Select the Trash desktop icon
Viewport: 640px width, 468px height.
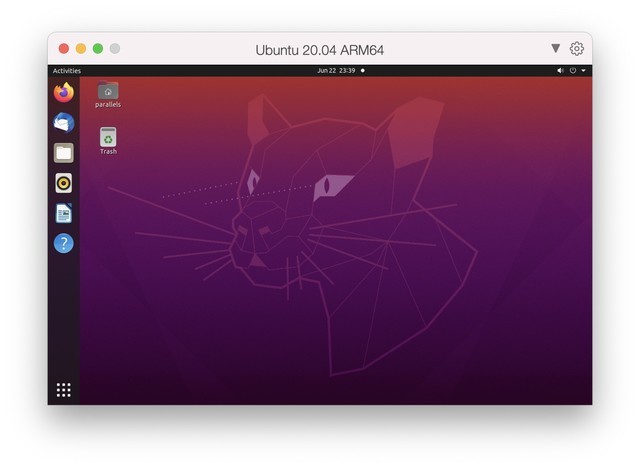(108, 141)
